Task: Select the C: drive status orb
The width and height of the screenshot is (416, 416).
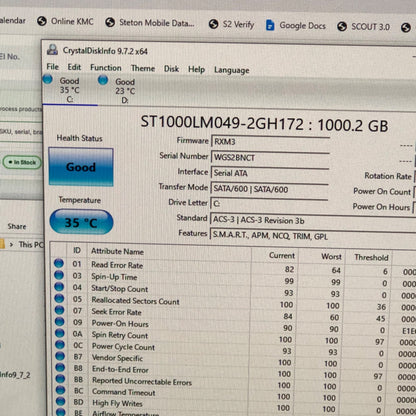Action: (48, 79)
